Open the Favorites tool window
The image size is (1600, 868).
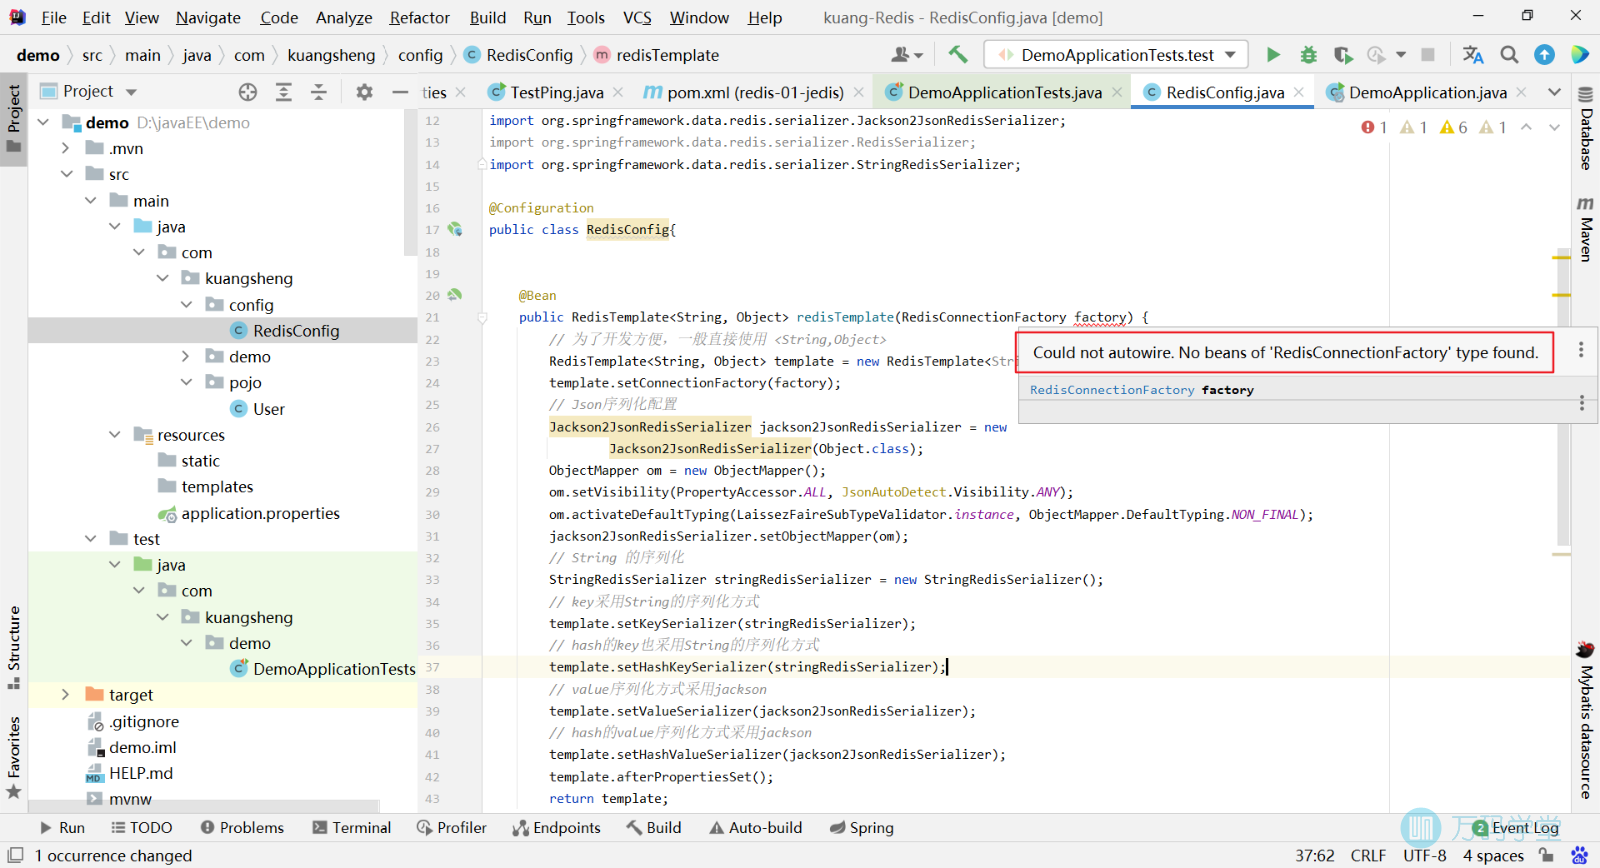click(x=14, y=757)
